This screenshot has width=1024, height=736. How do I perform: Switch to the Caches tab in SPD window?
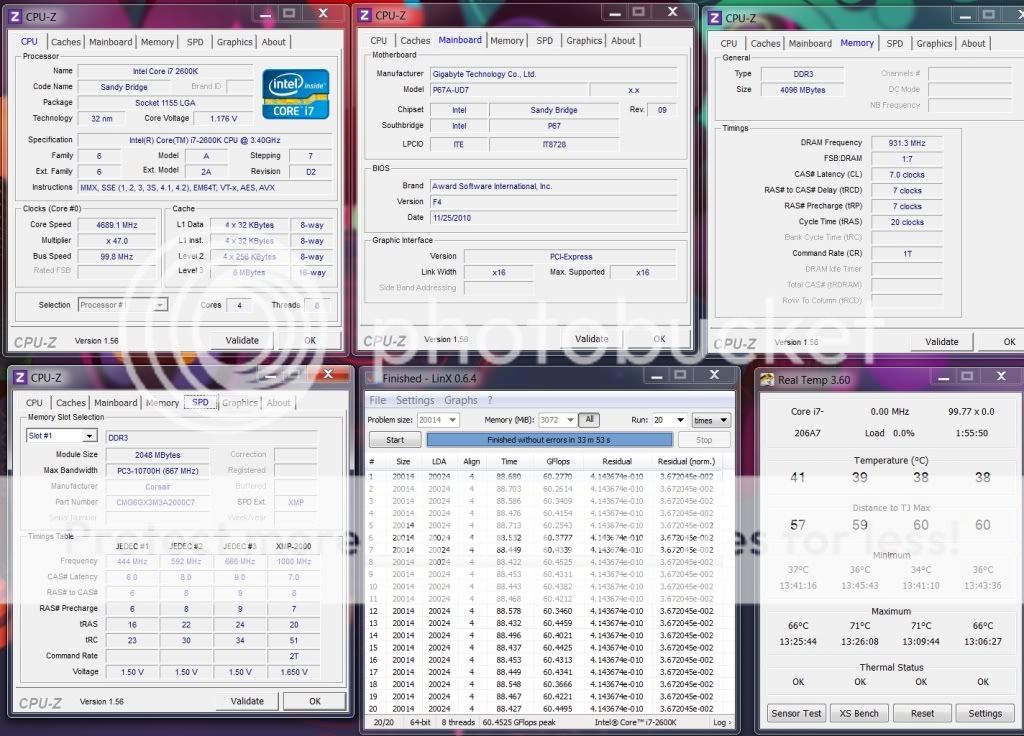tap(71, 403)
